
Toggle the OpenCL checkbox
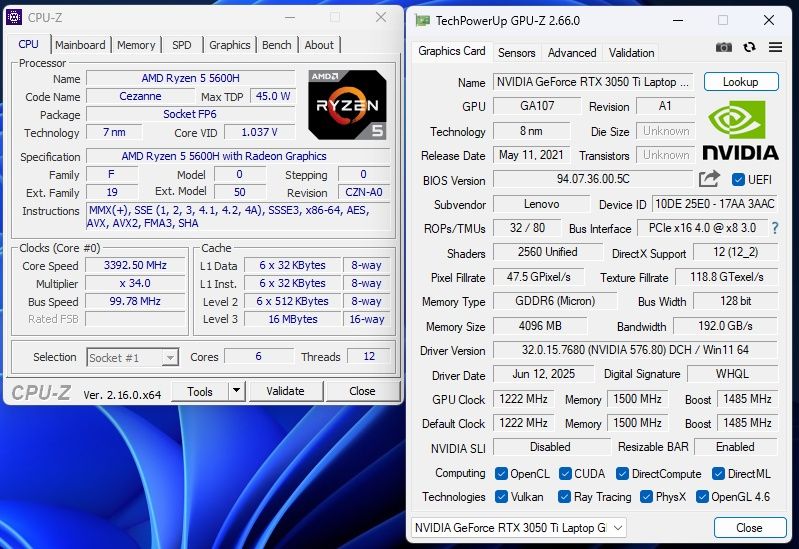pos(501,474)
